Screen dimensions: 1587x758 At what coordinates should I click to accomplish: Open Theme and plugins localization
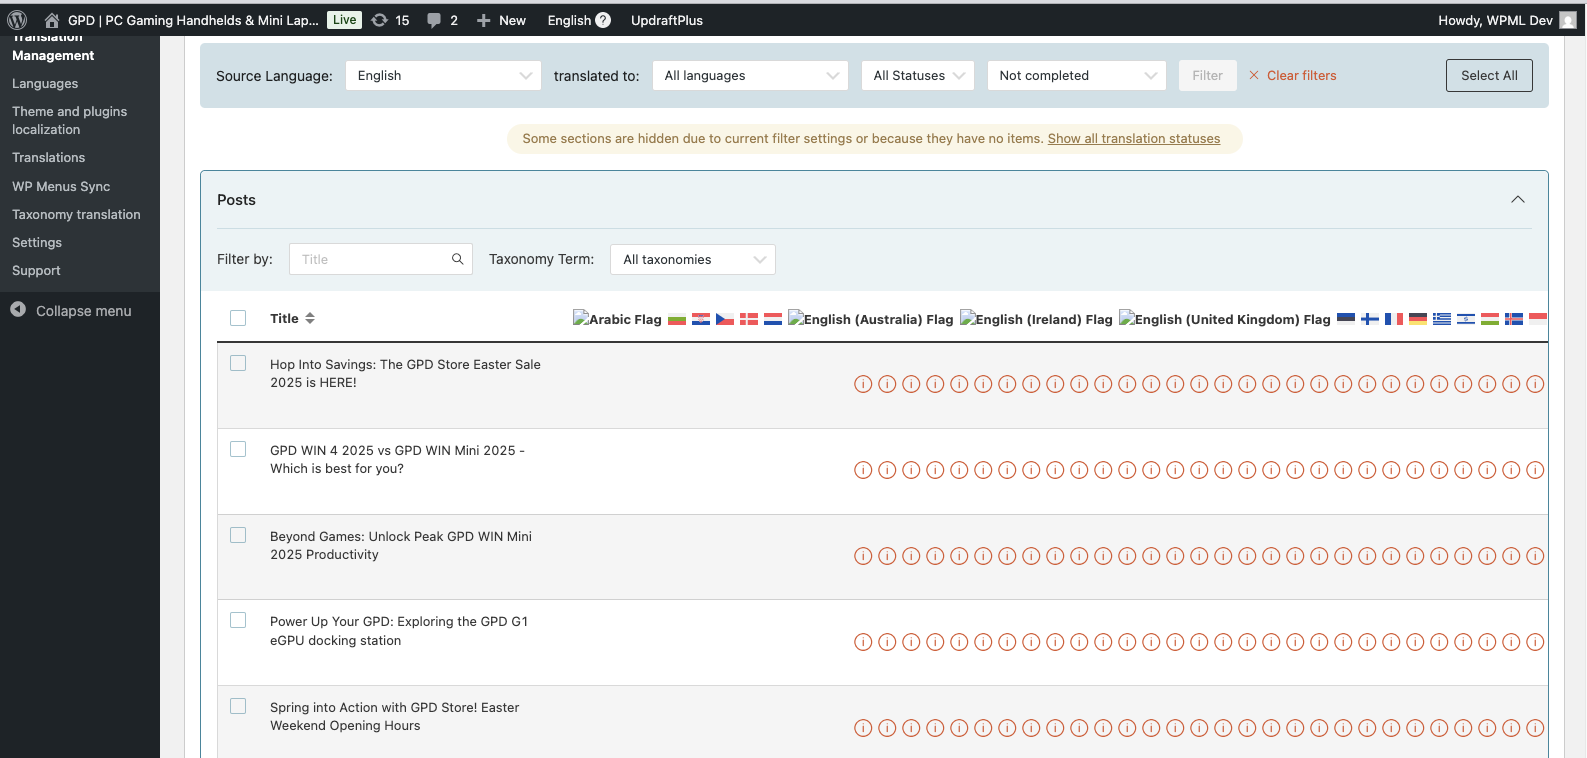[x=70, y=121]
